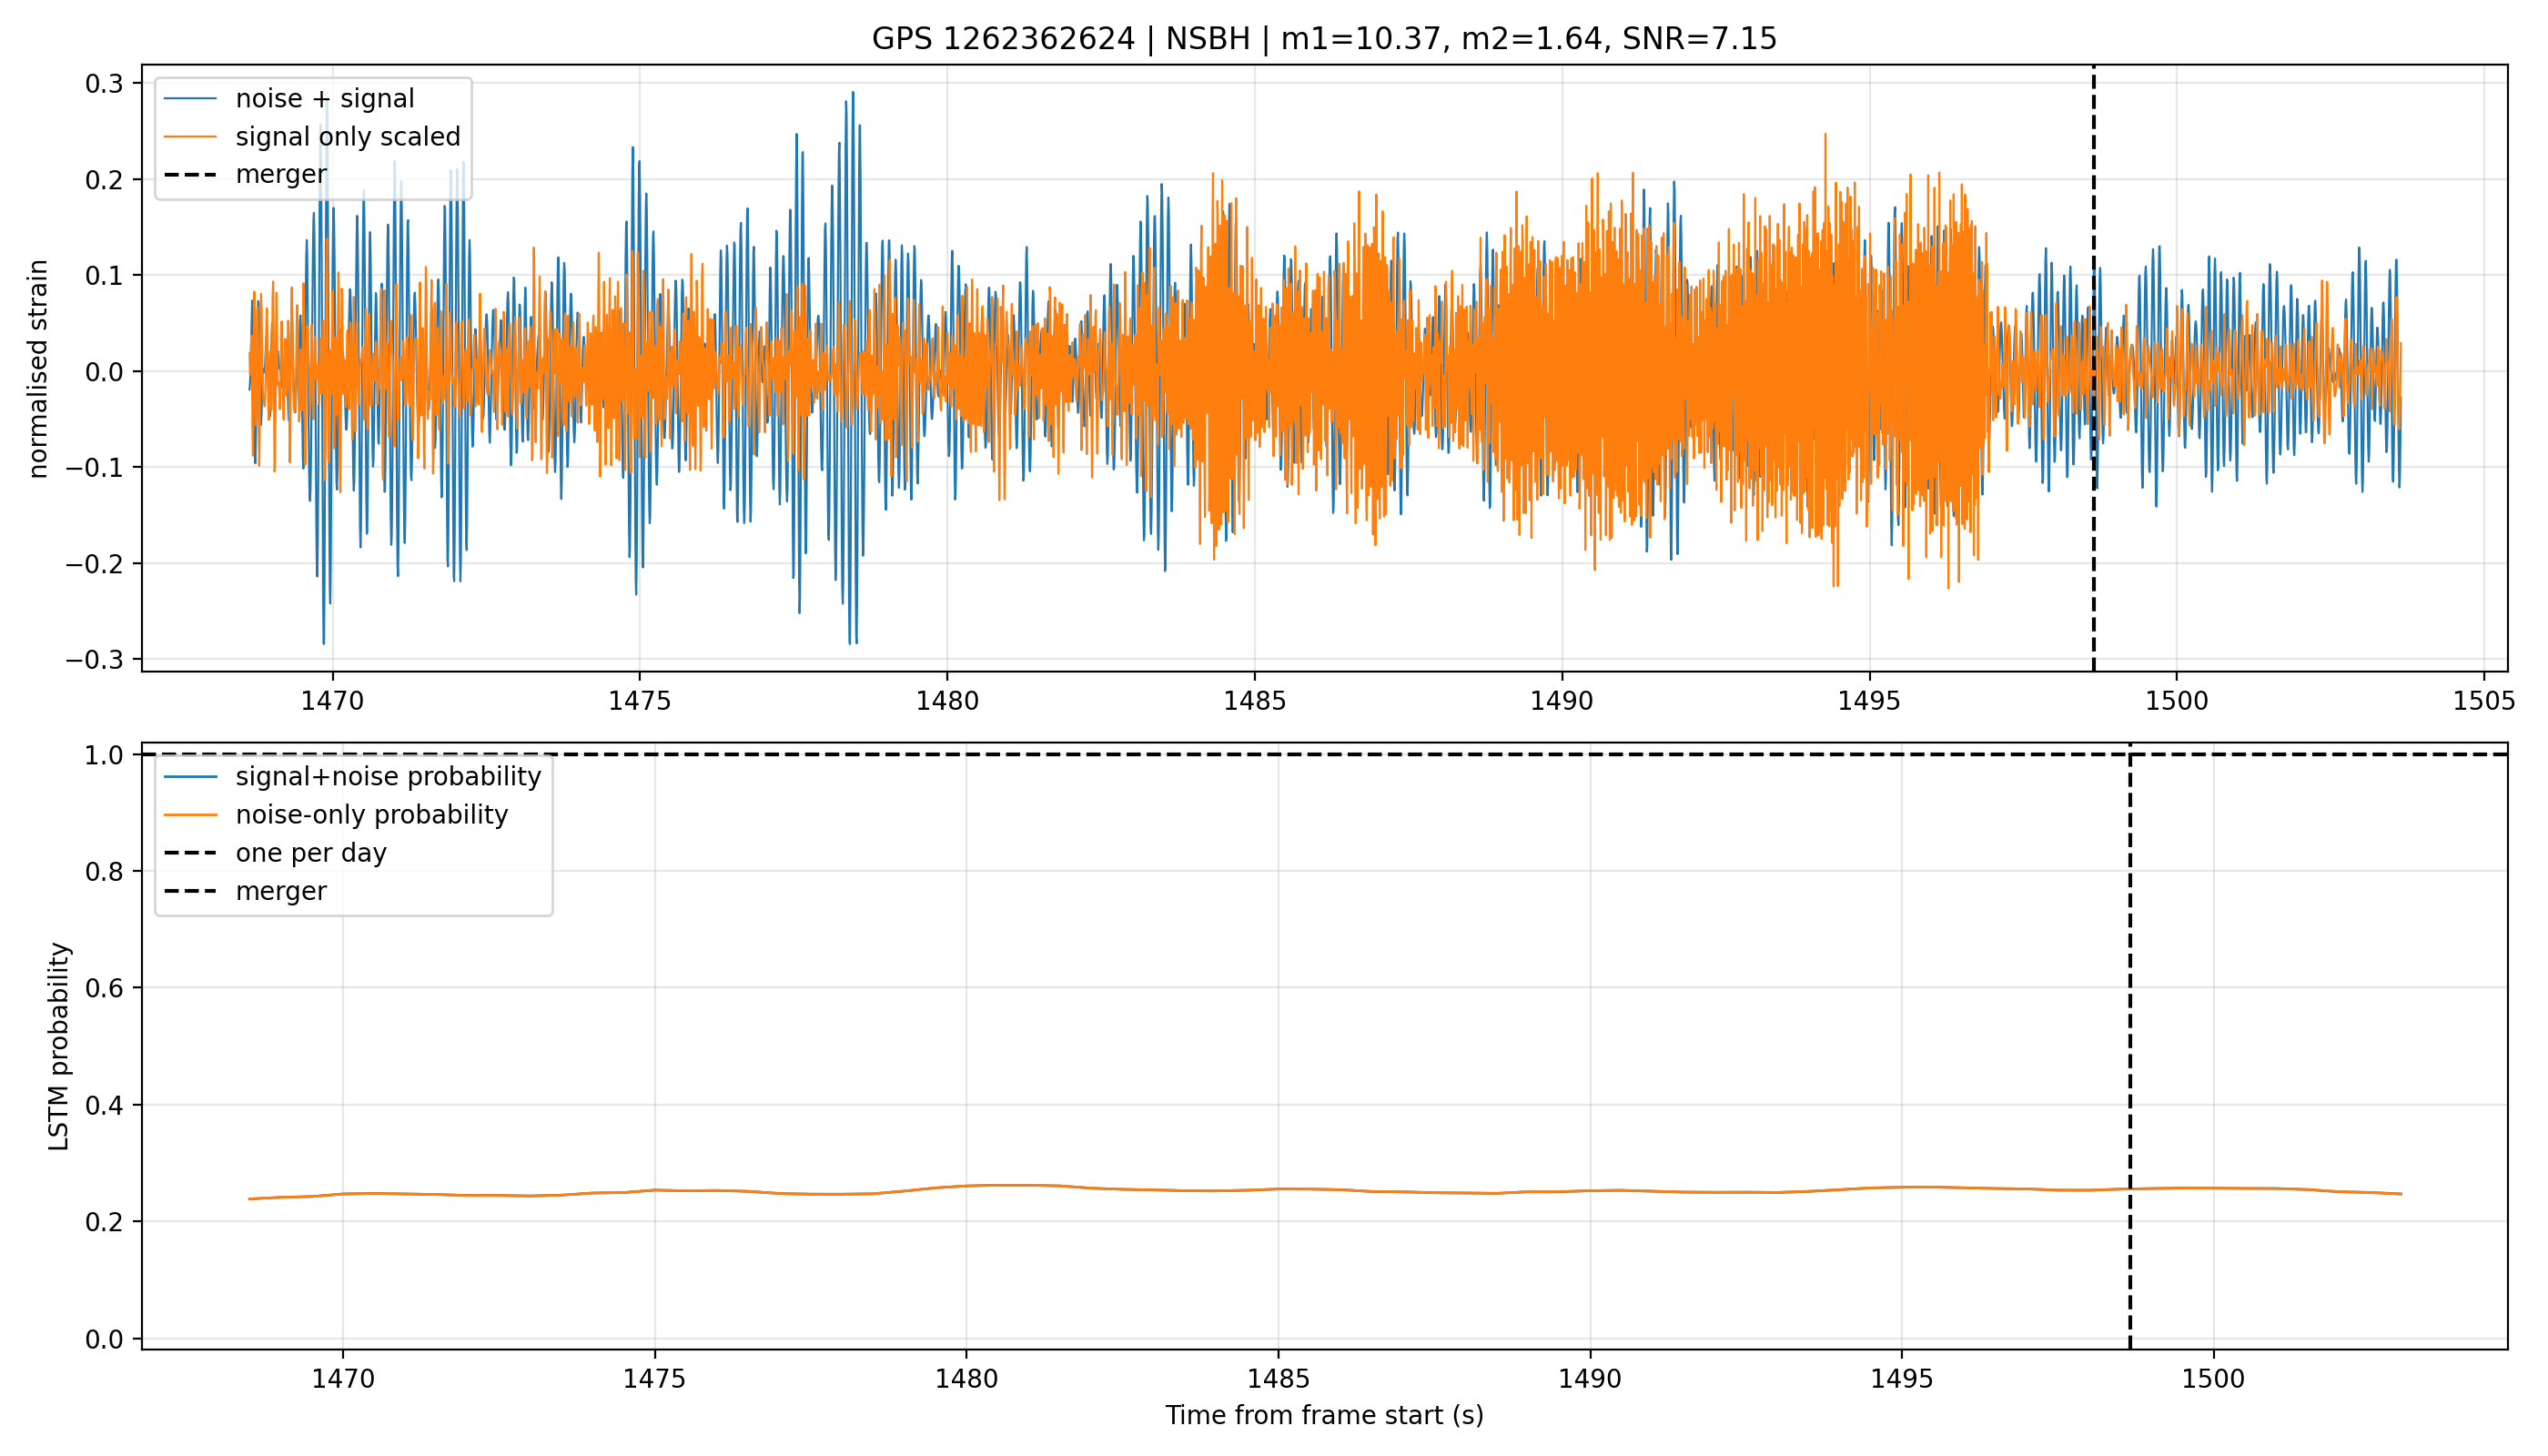Click the 1495 tick label on bottom plot
2548x1456 pixels.
pyautogui.click(x=1901, y=1379)
